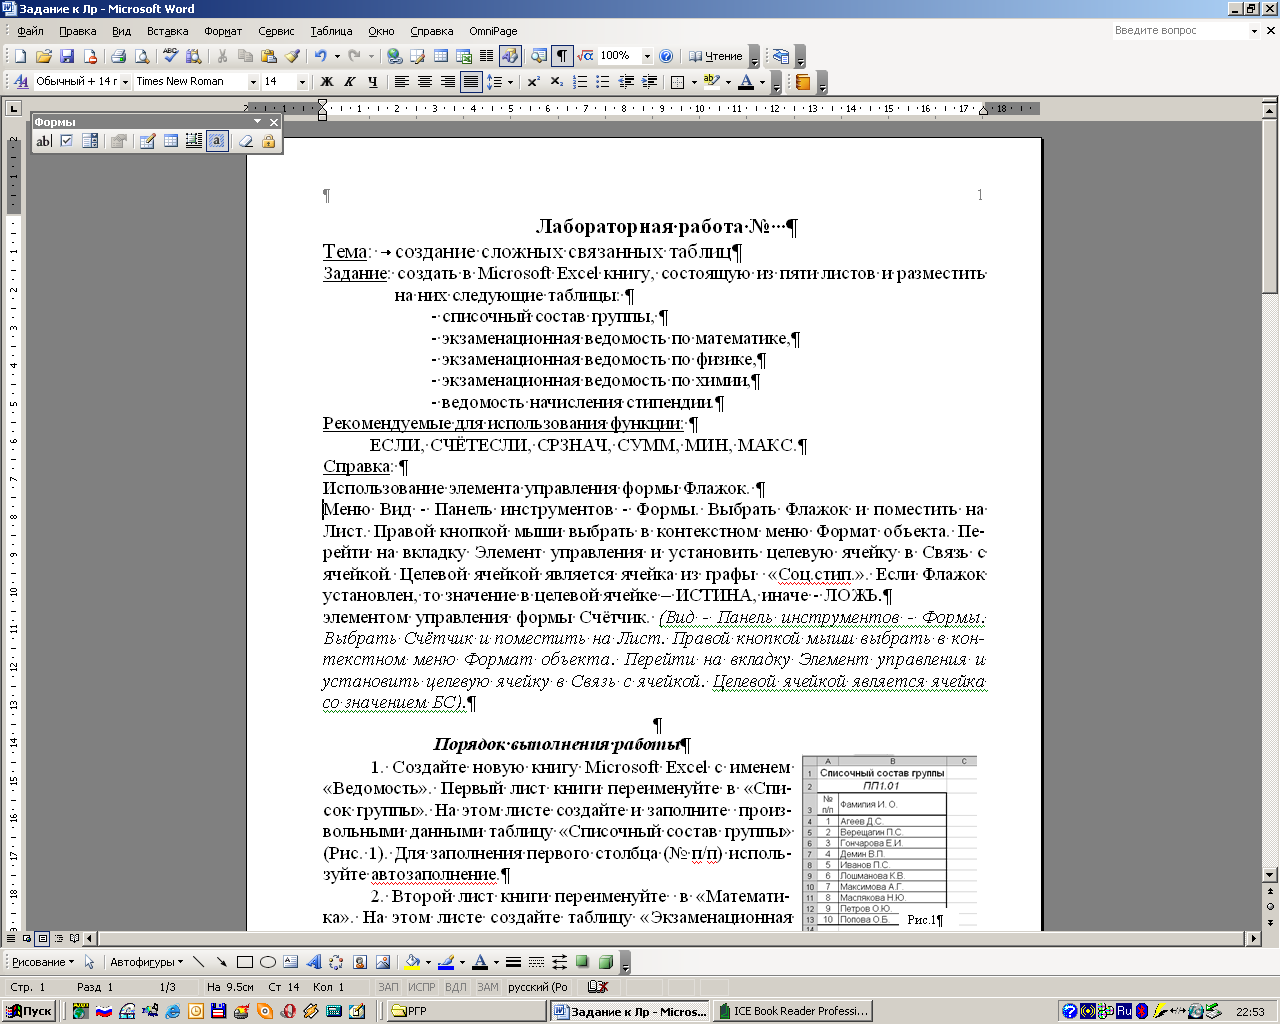1280x1024 pixels.
Task: Apply line color brush in drawing toolbar
Action: coord(445,962)
